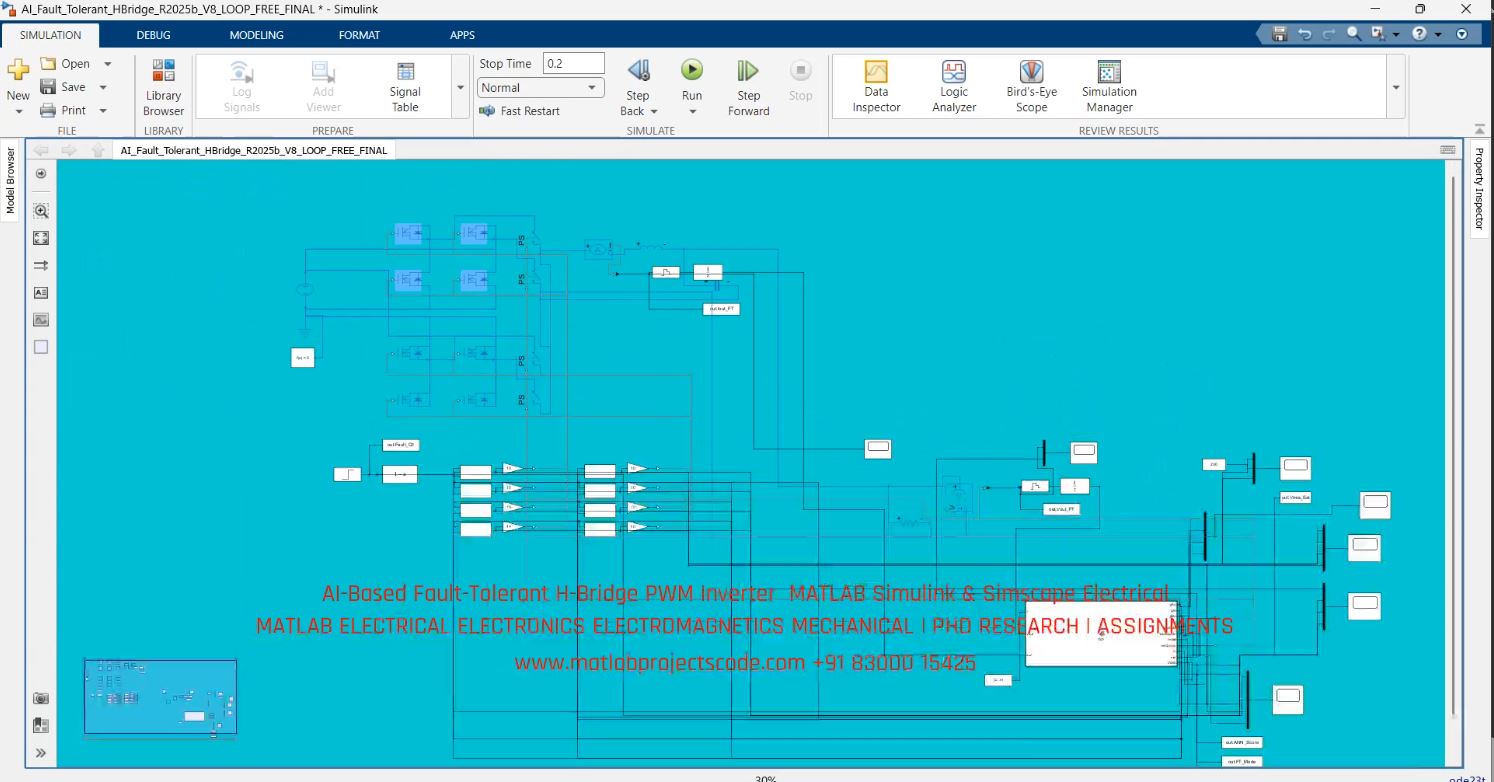Edit the Stop Time field
The width and height of the screenshot is (1494, 782).
pos(573,63)
